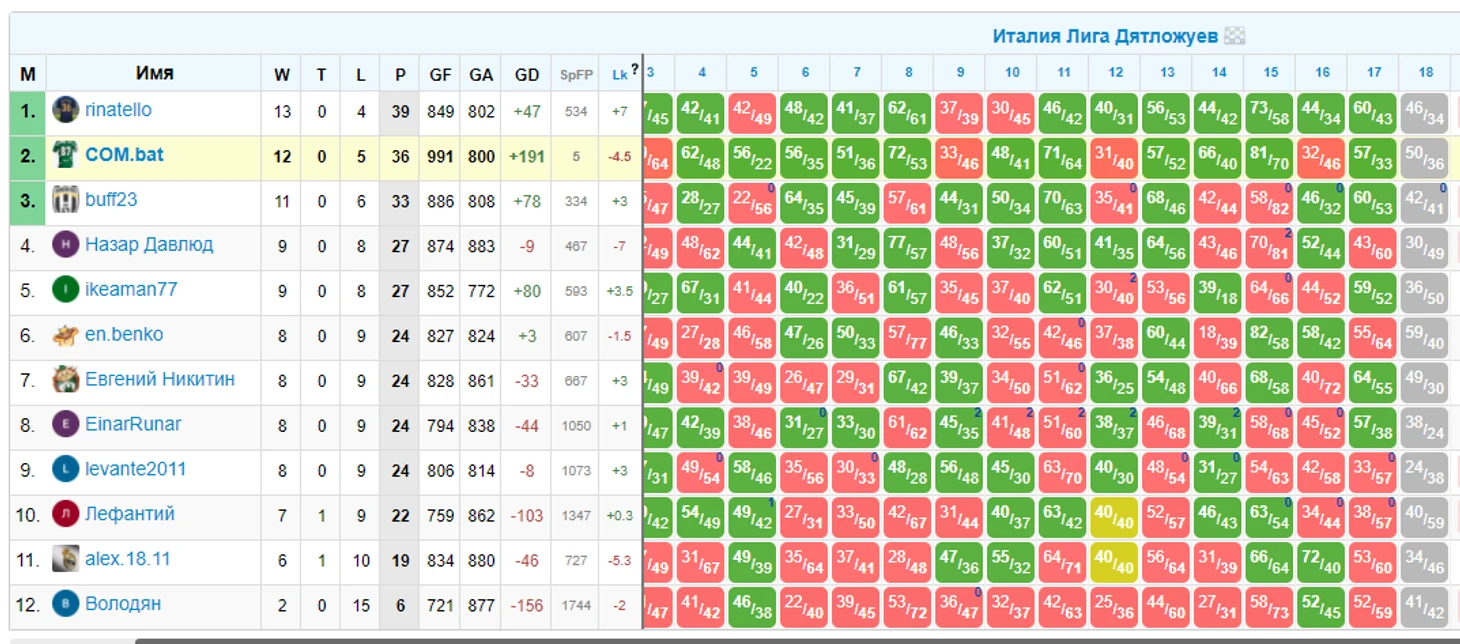Click COM.bat's green jersey avatar
The width and height of the screenshot is (1460, 644).
click(65, 155)
